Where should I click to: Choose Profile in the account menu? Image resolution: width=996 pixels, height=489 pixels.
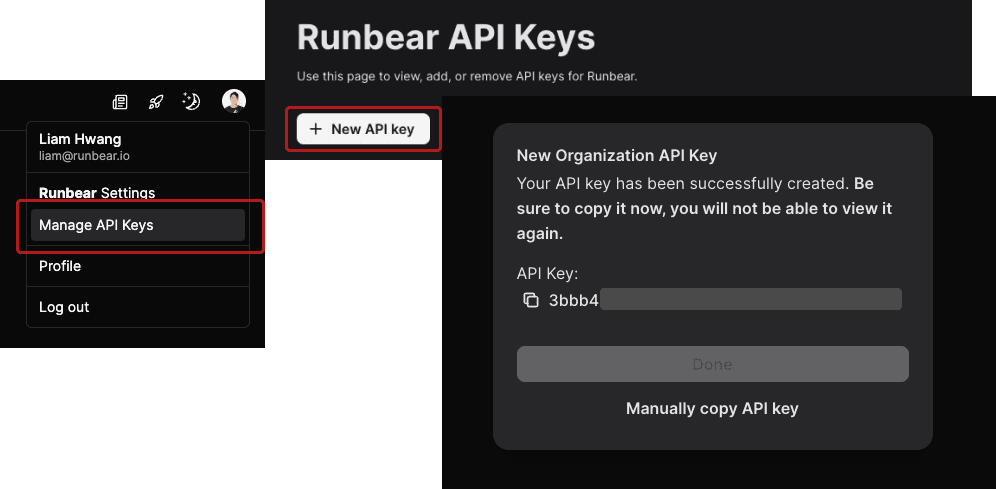60,266
